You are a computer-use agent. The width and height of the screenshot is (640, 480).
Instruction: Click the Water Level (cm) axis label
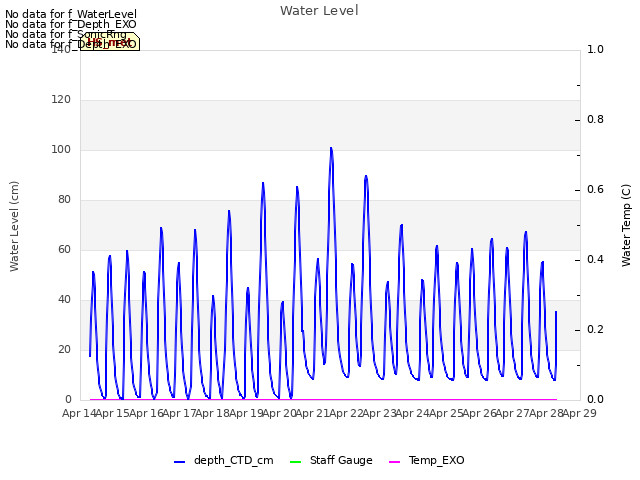coord(14,226)
